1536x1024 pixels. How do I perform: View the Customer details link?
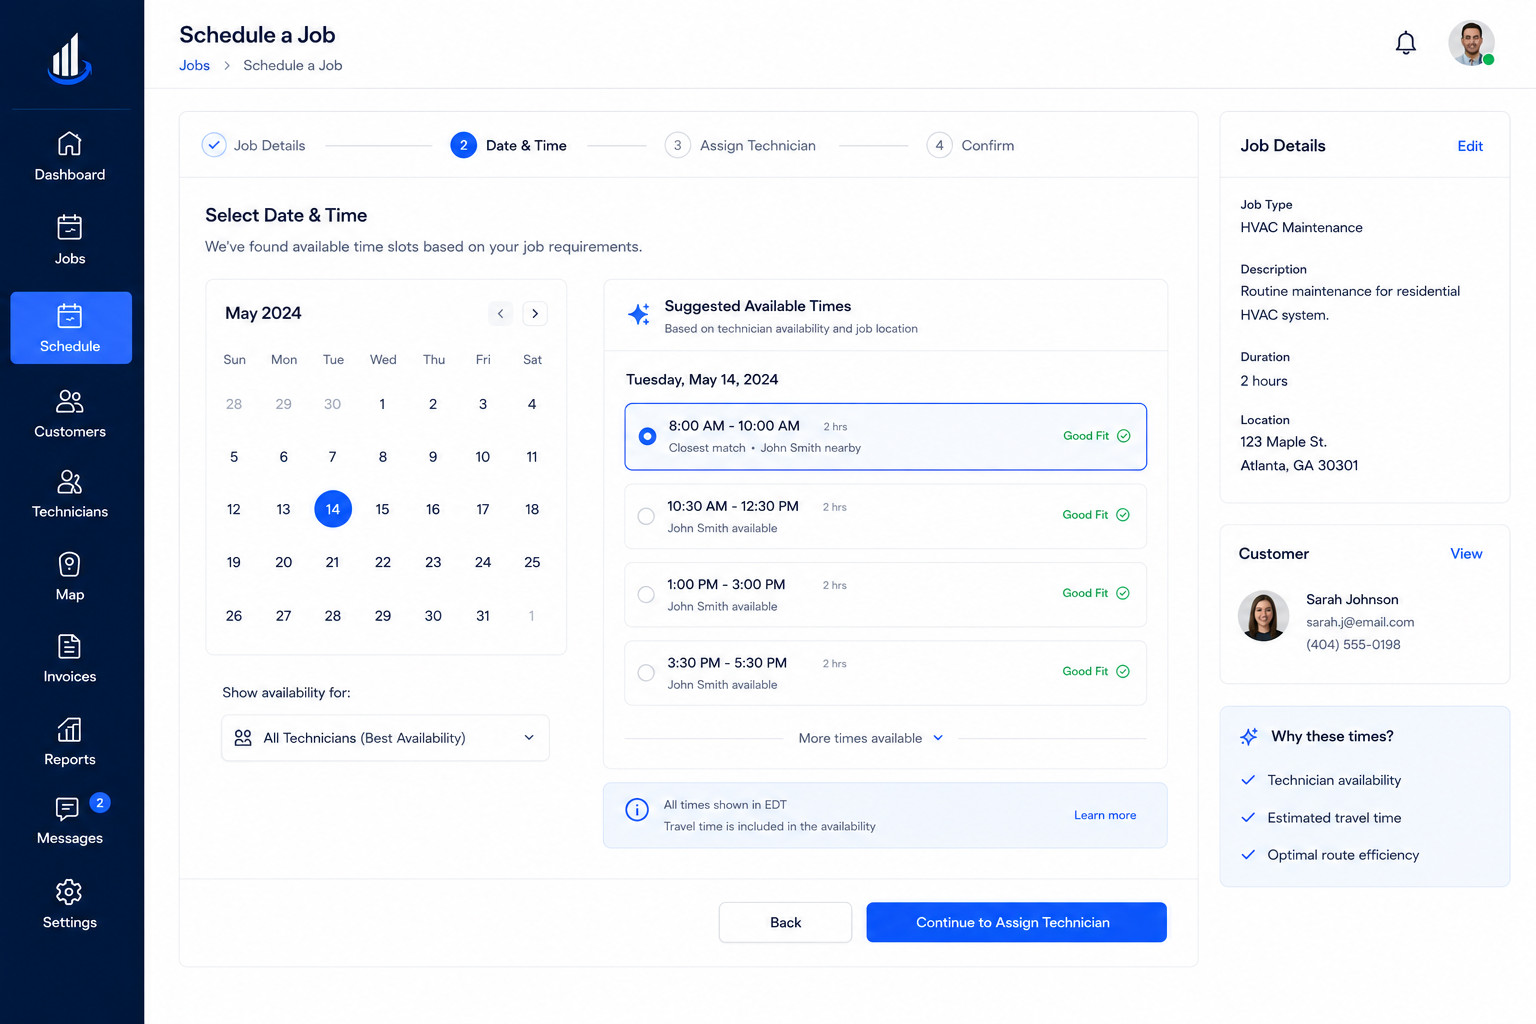click(1466, 554)
